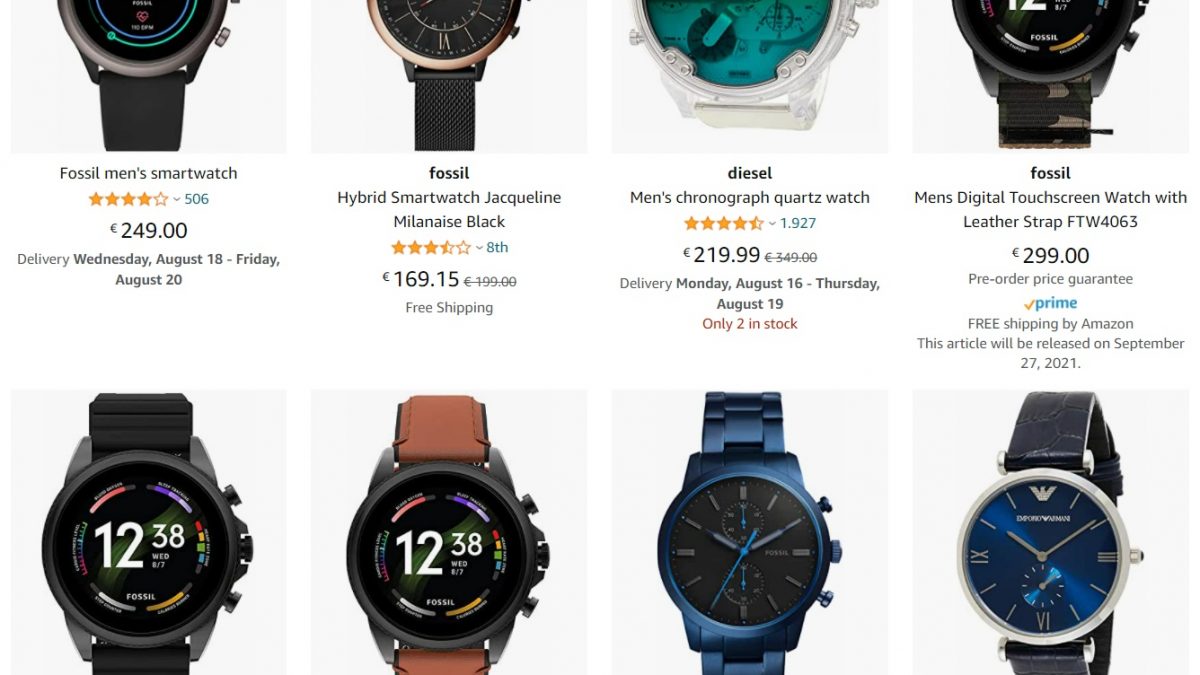Open the brown leather strap Fossil smartwatch image

click(x=449, y=533)
